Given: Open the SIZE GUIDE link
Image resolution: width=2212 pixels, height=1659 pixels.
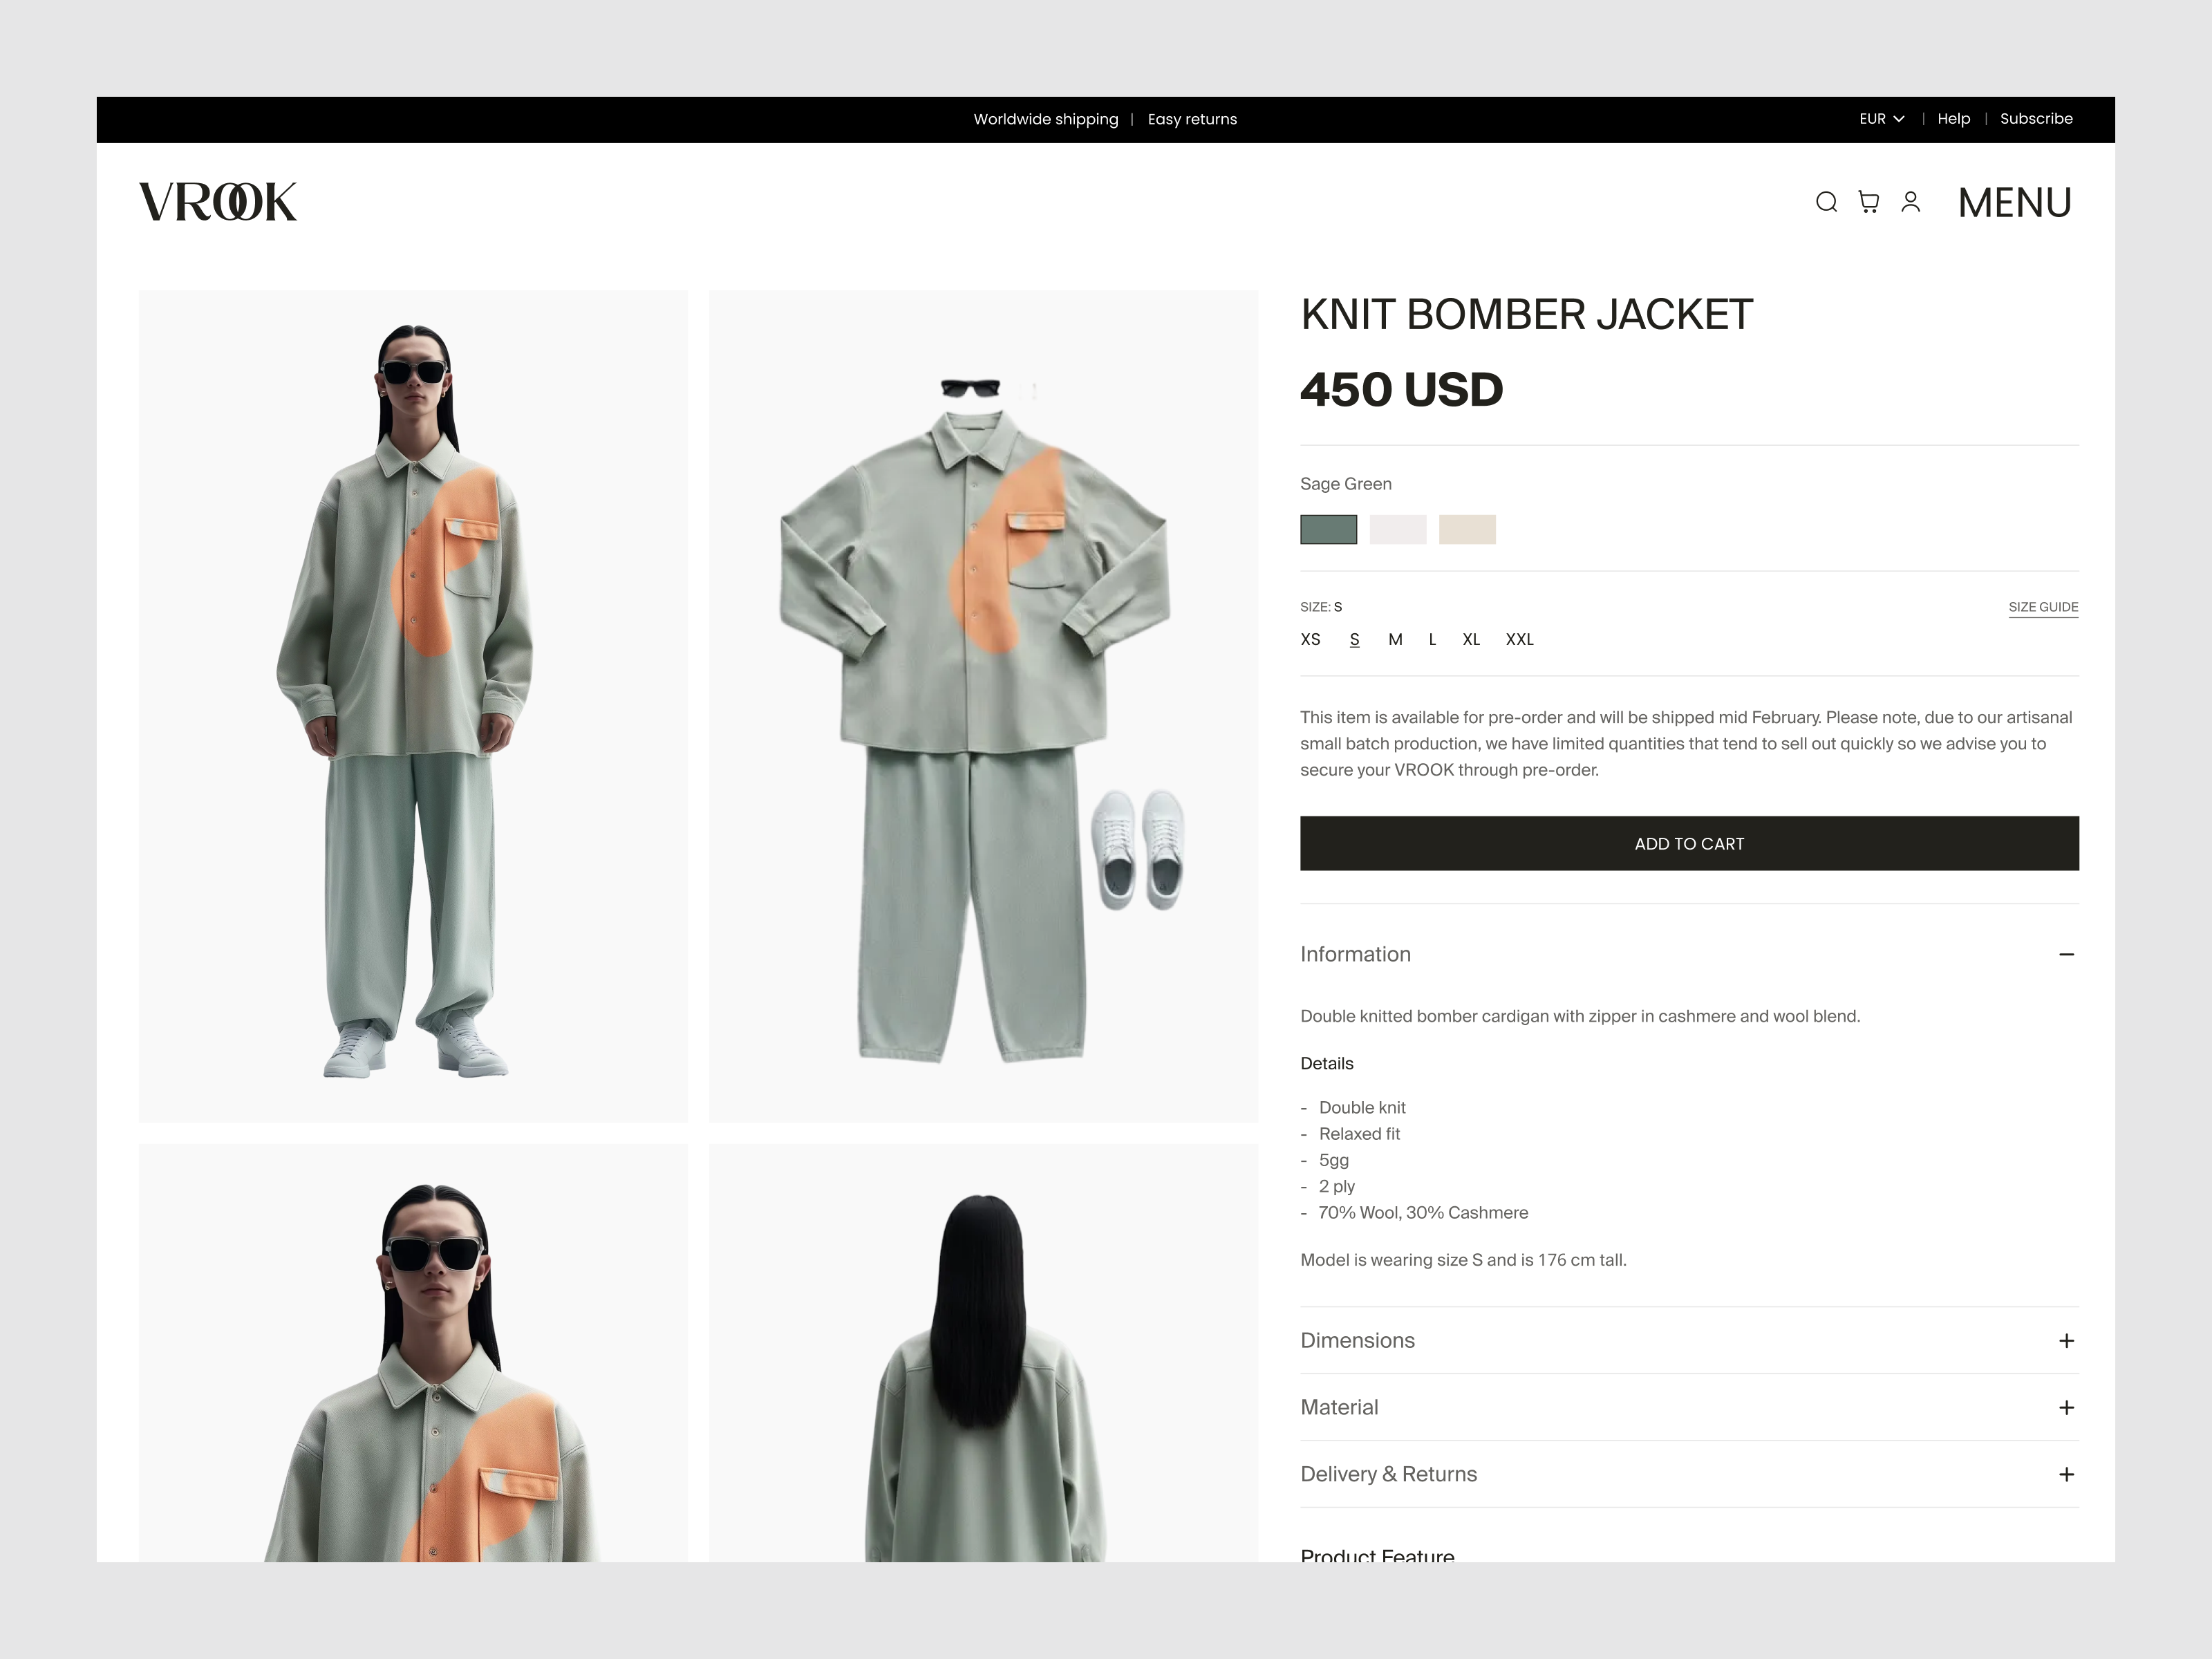Looking at the screenshot, I should coord(2043,607).
